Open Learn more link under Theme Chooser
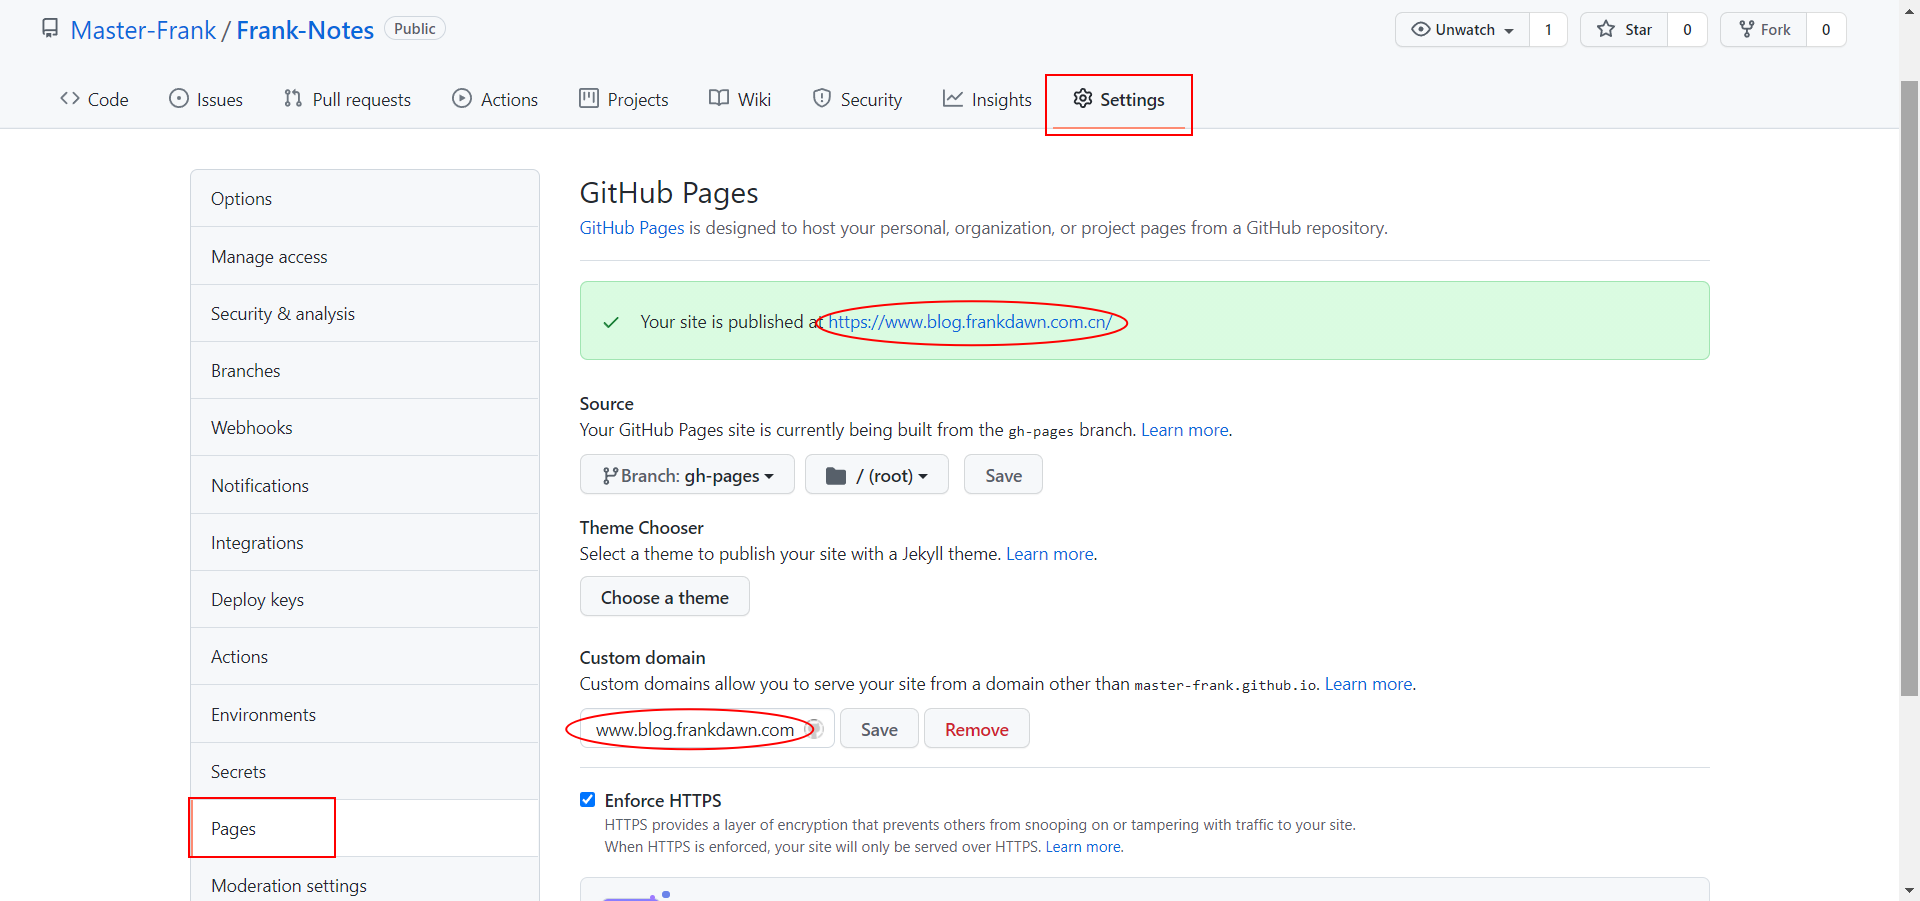Screen dimensions: 1920x901 [x=1050, y=554]
